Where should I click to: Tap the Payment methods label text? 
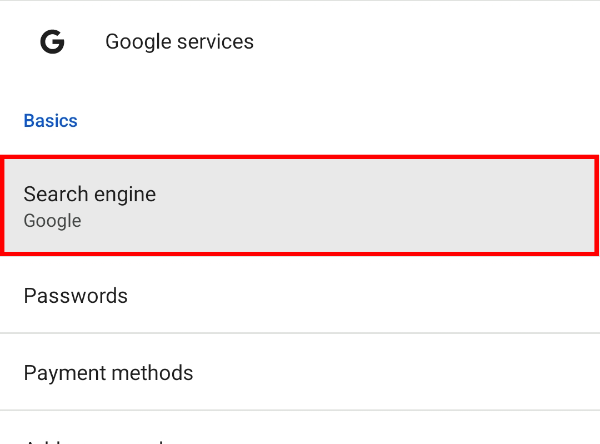point(108,373)
